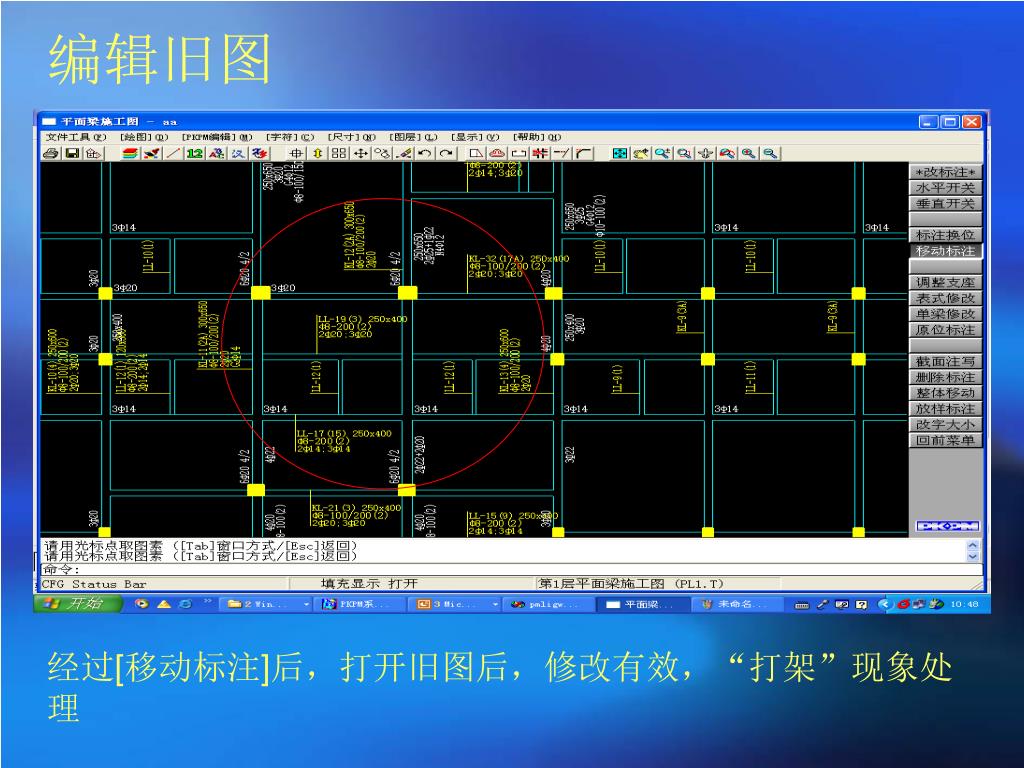Toggle the 水平开关 button
The image size is (1024, 768).
coord(945,187)
